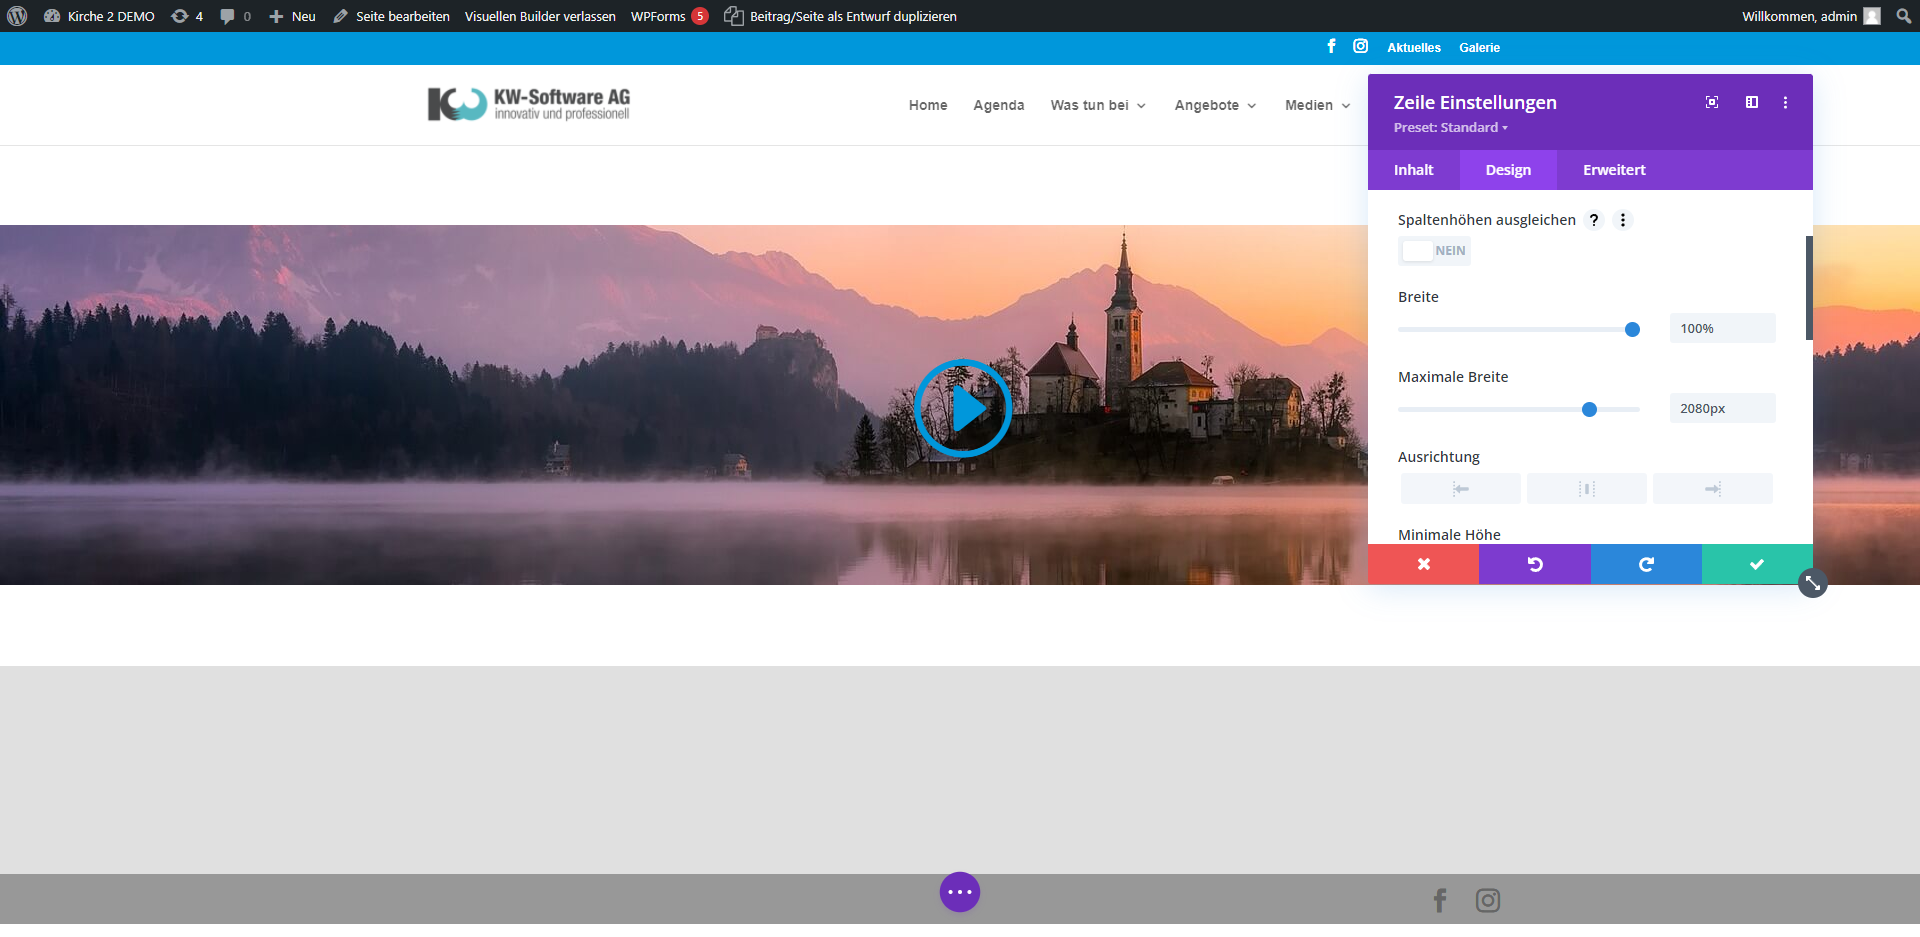This screenshot has width=1920, height=937.
Task: Click the fullscreen expand icon in Zeile Einstellungen
Action: tap(1712, 102)
